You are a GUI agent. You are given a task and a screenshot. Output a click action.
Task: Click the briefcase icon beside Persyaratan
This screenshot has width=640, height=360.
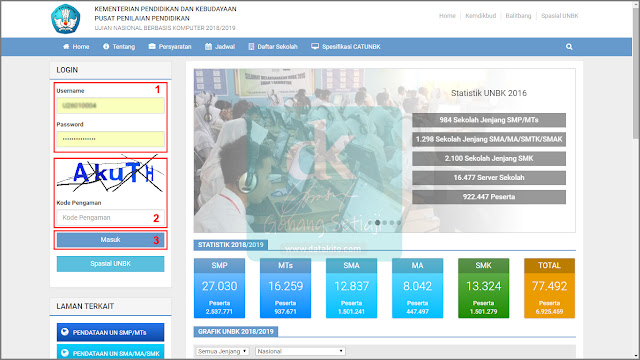click(x=152, y=47)
